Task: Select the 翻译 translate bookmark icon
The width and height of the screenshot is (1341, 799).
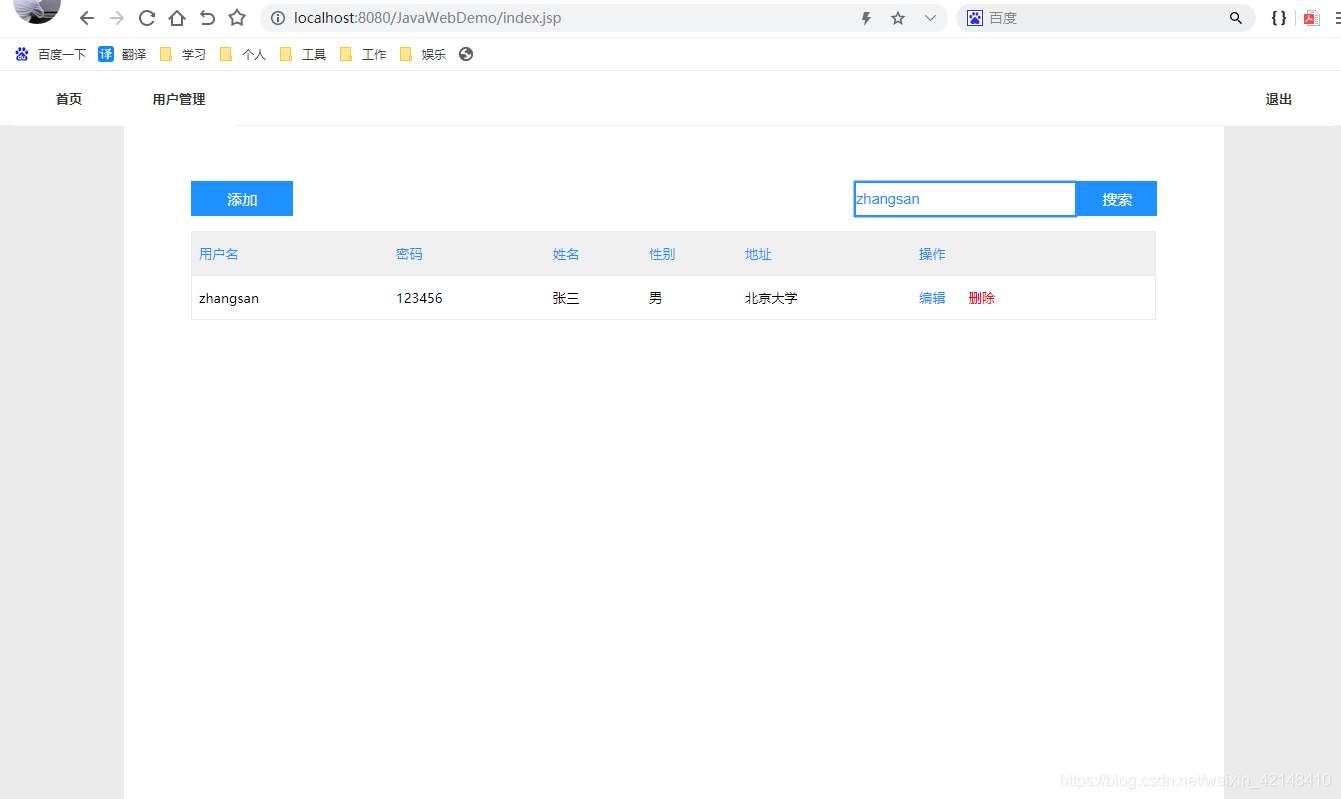Action: 106,54
